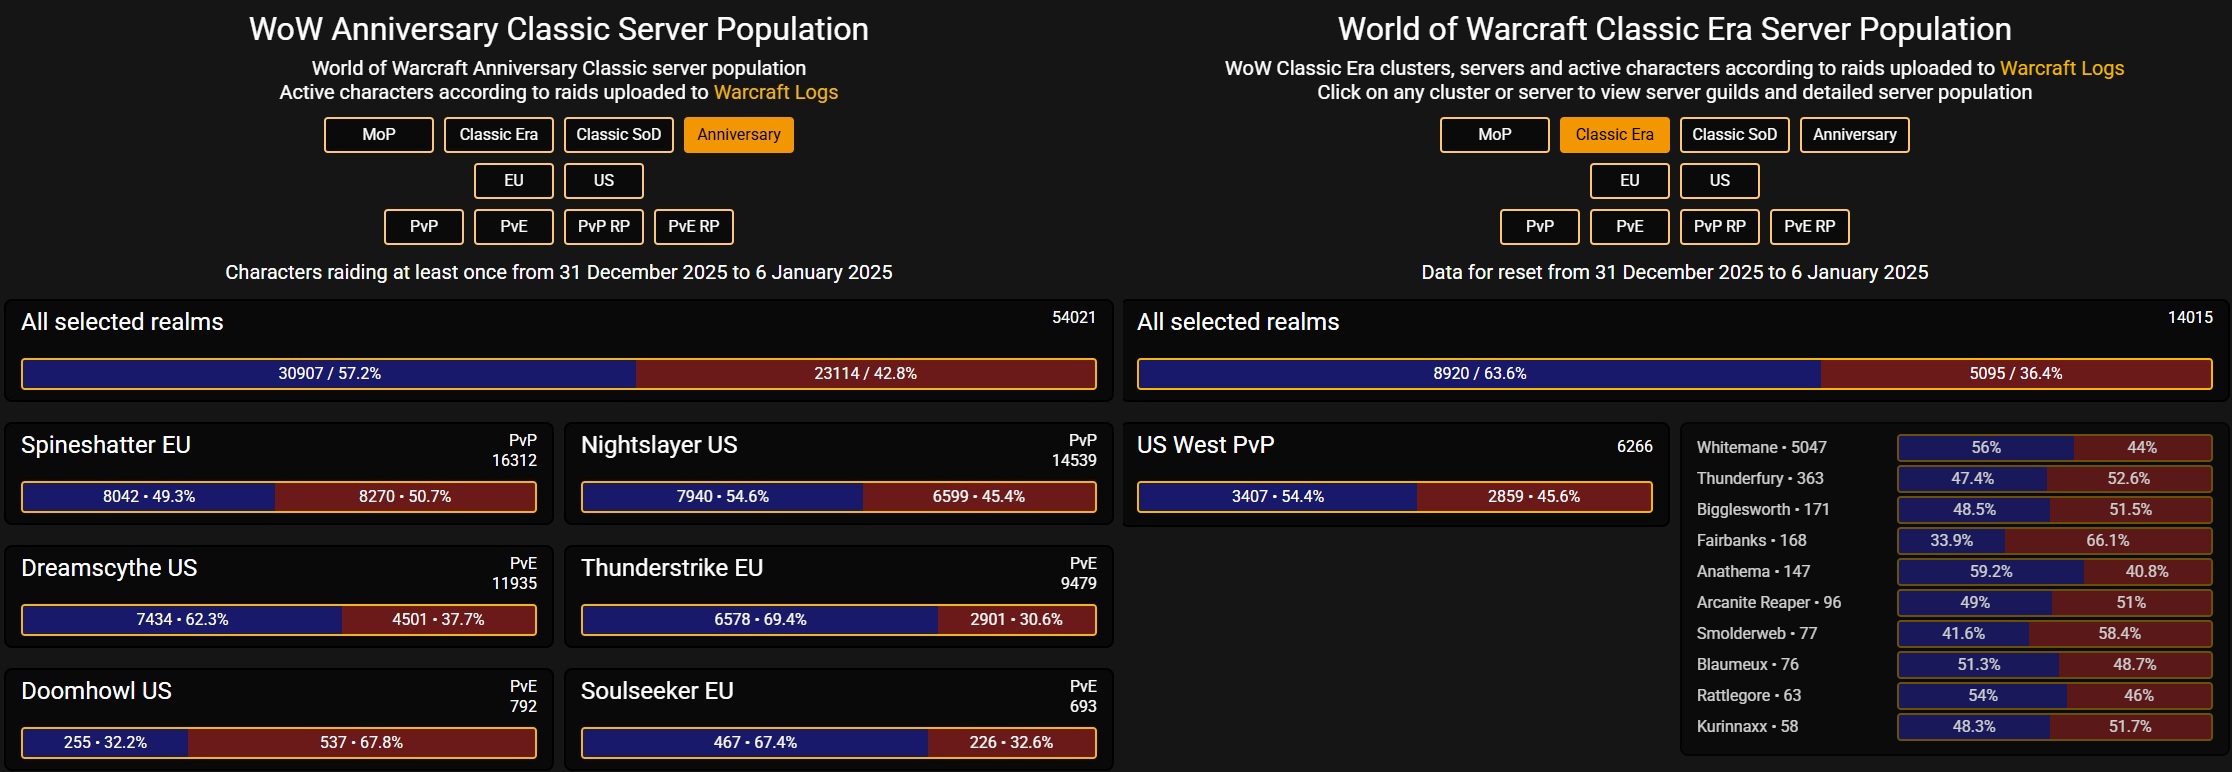Viewport: 2232px width, 772px height.
Task: Open the Spineshatter EU server card
Action: click(x=279, y=474)
